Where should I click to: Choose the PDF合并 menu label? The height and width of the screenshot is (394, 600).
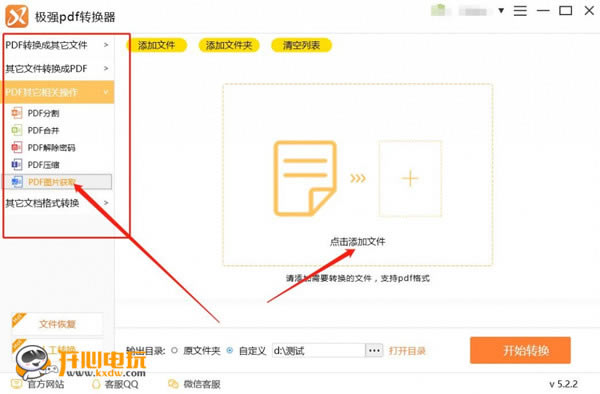pos(43,130)
